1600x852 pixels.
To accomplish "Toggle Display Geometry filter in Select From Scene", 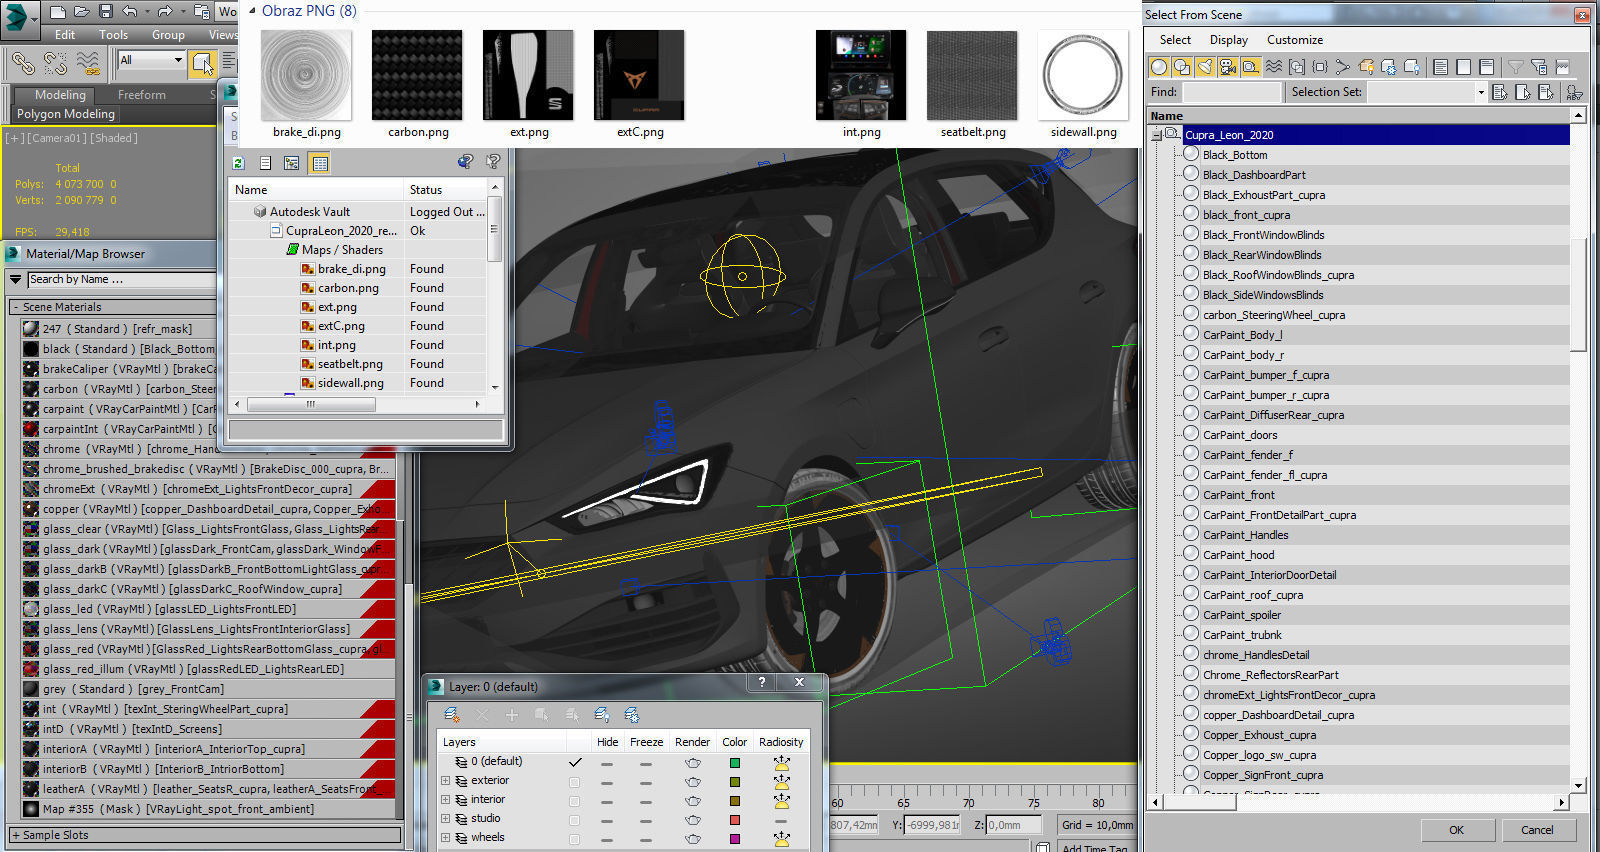I will coord(1159,67).
